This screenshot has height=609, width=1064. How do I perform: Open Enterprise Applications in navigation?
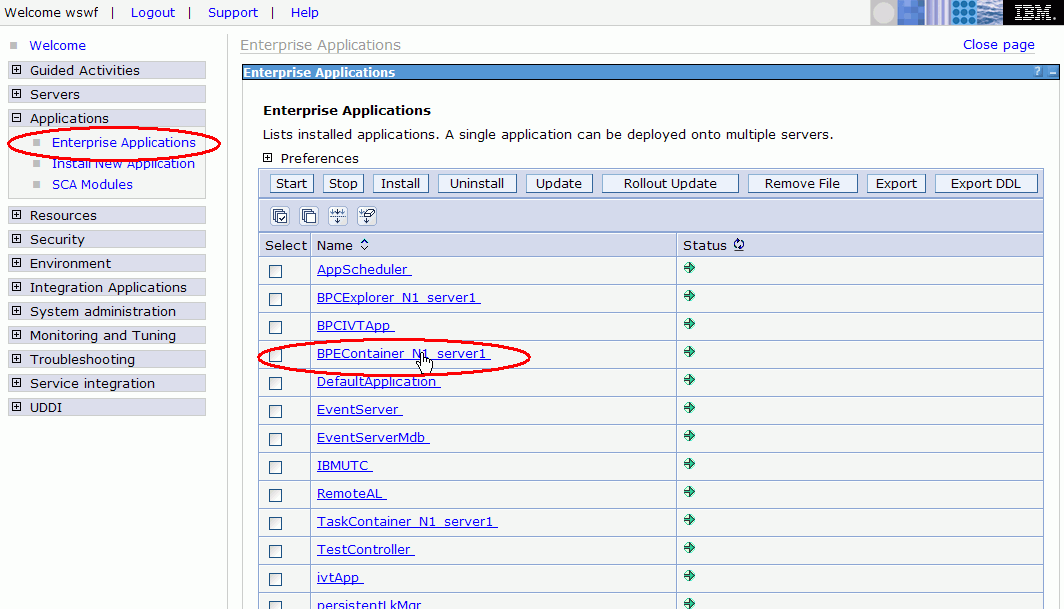pos(124,143)
